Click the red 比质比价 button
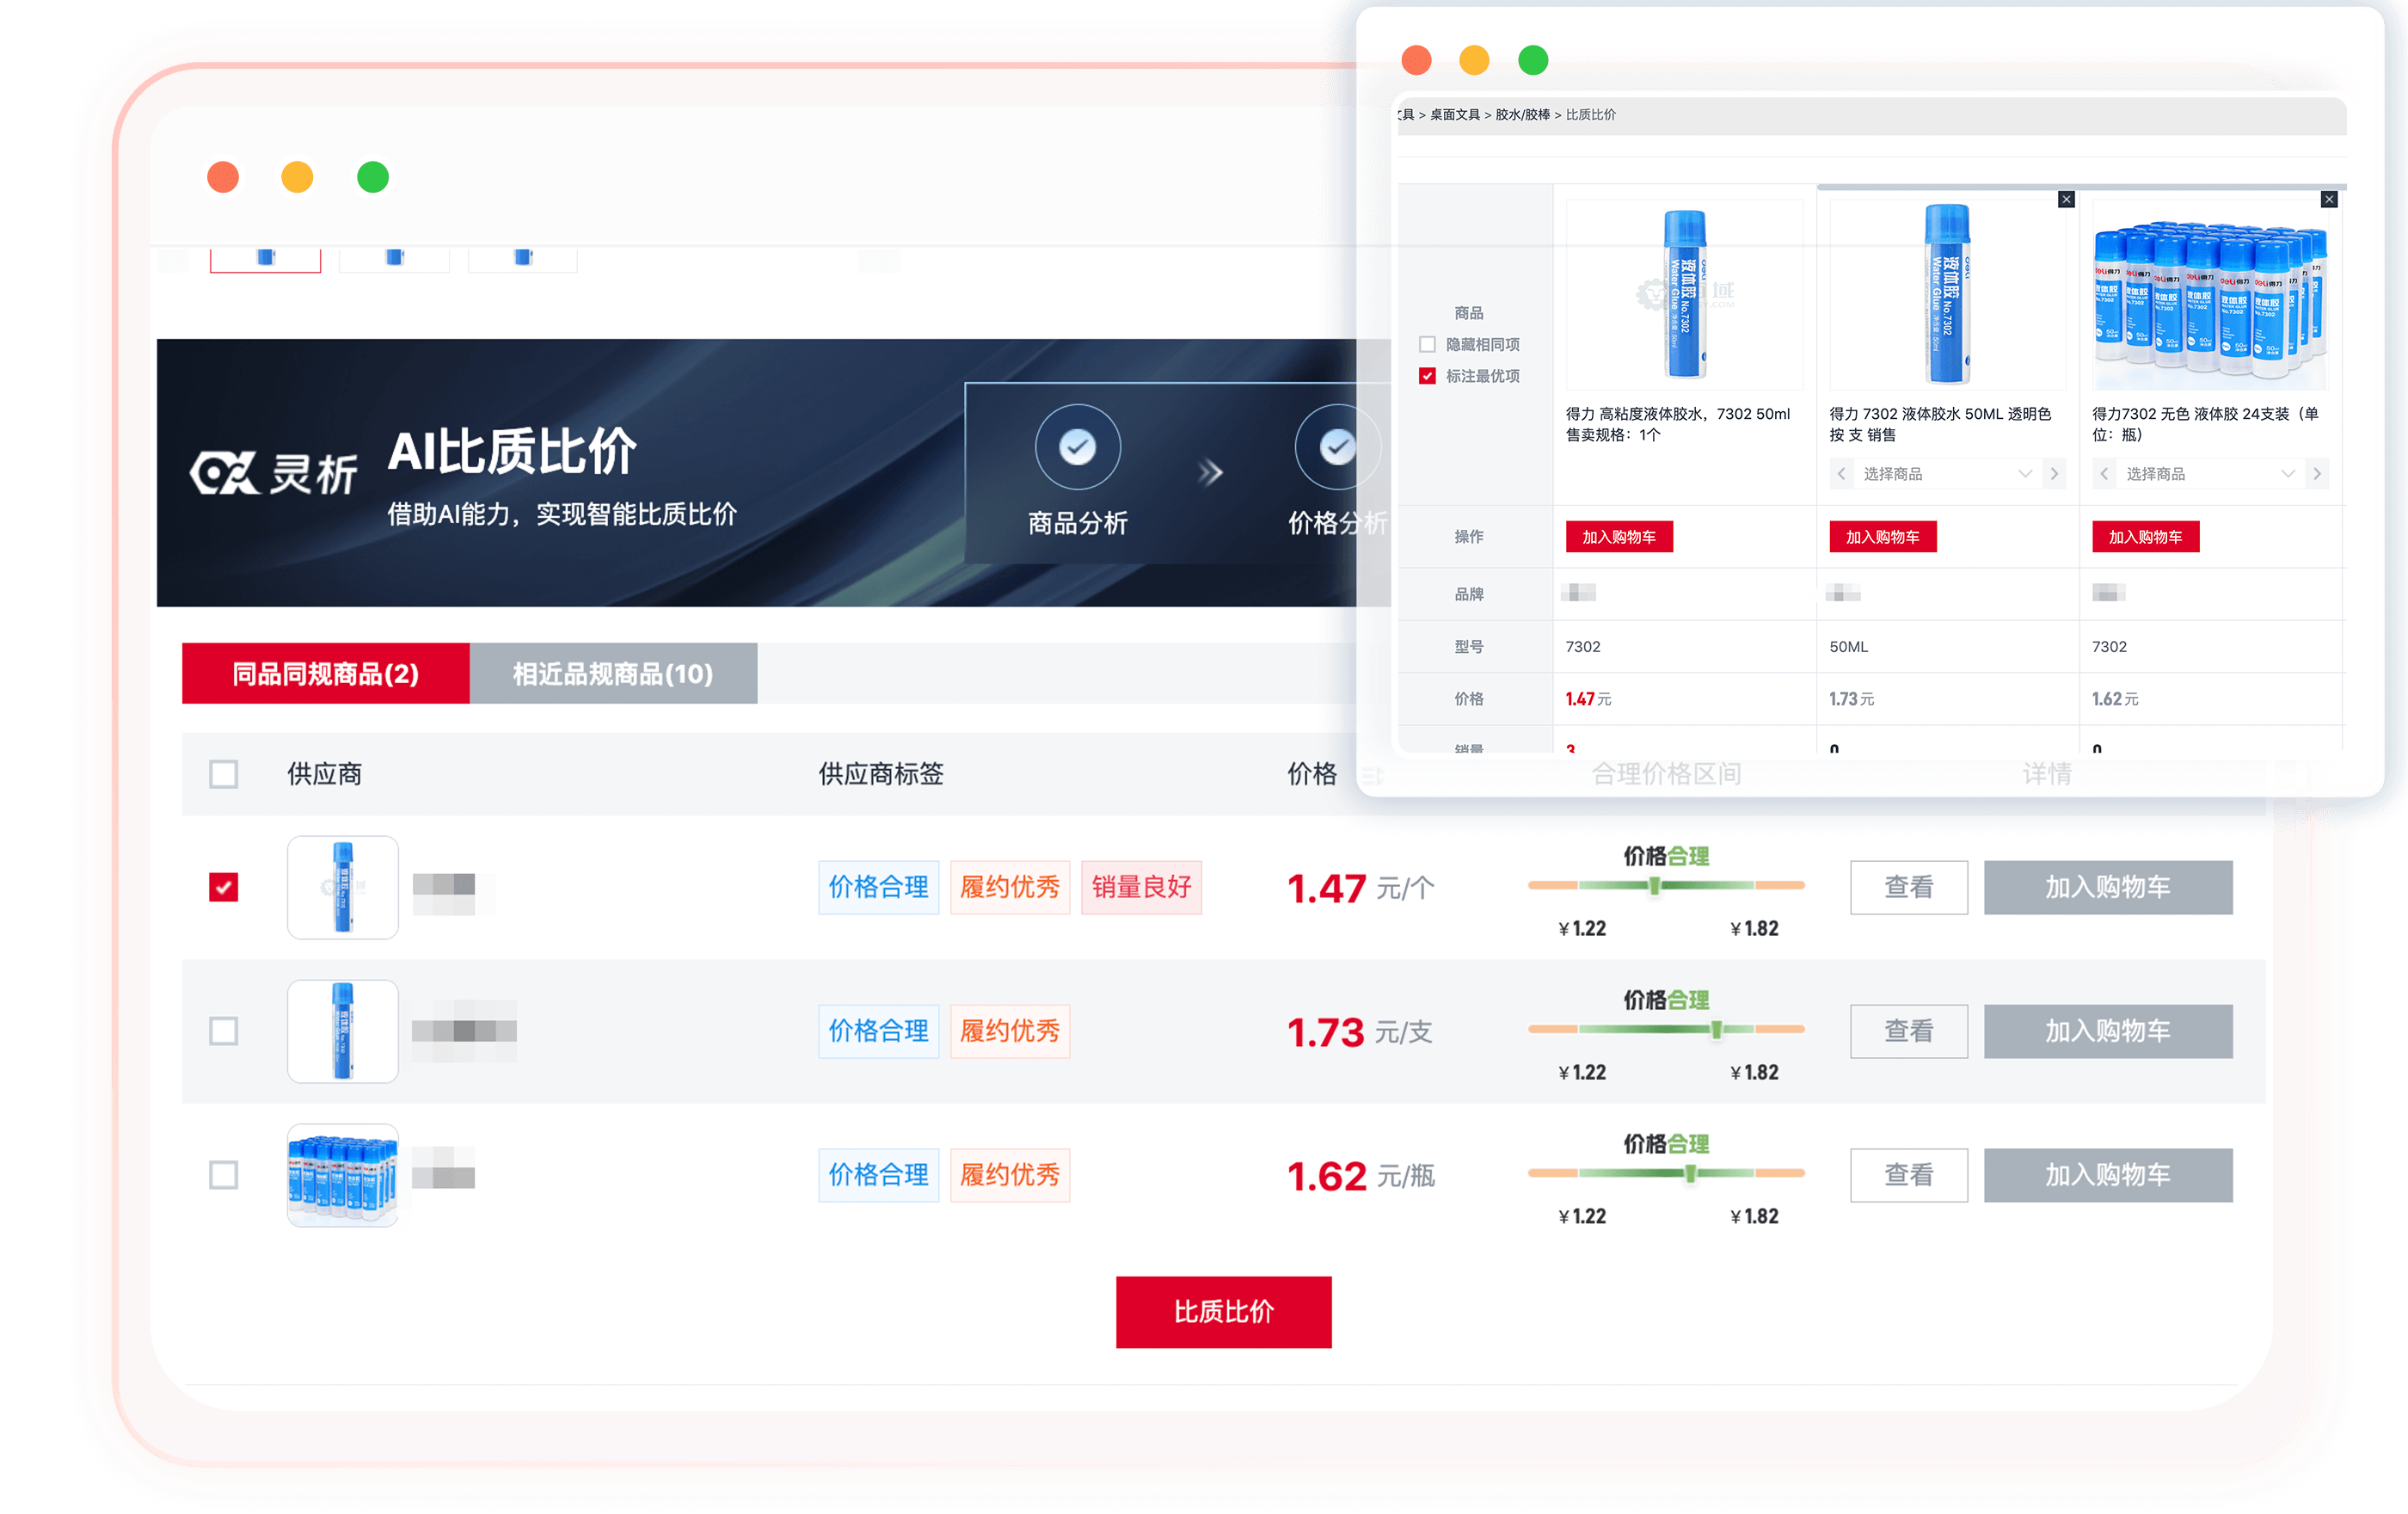Screen dimensions: 2408x1514 (x=1223, y=1312)
